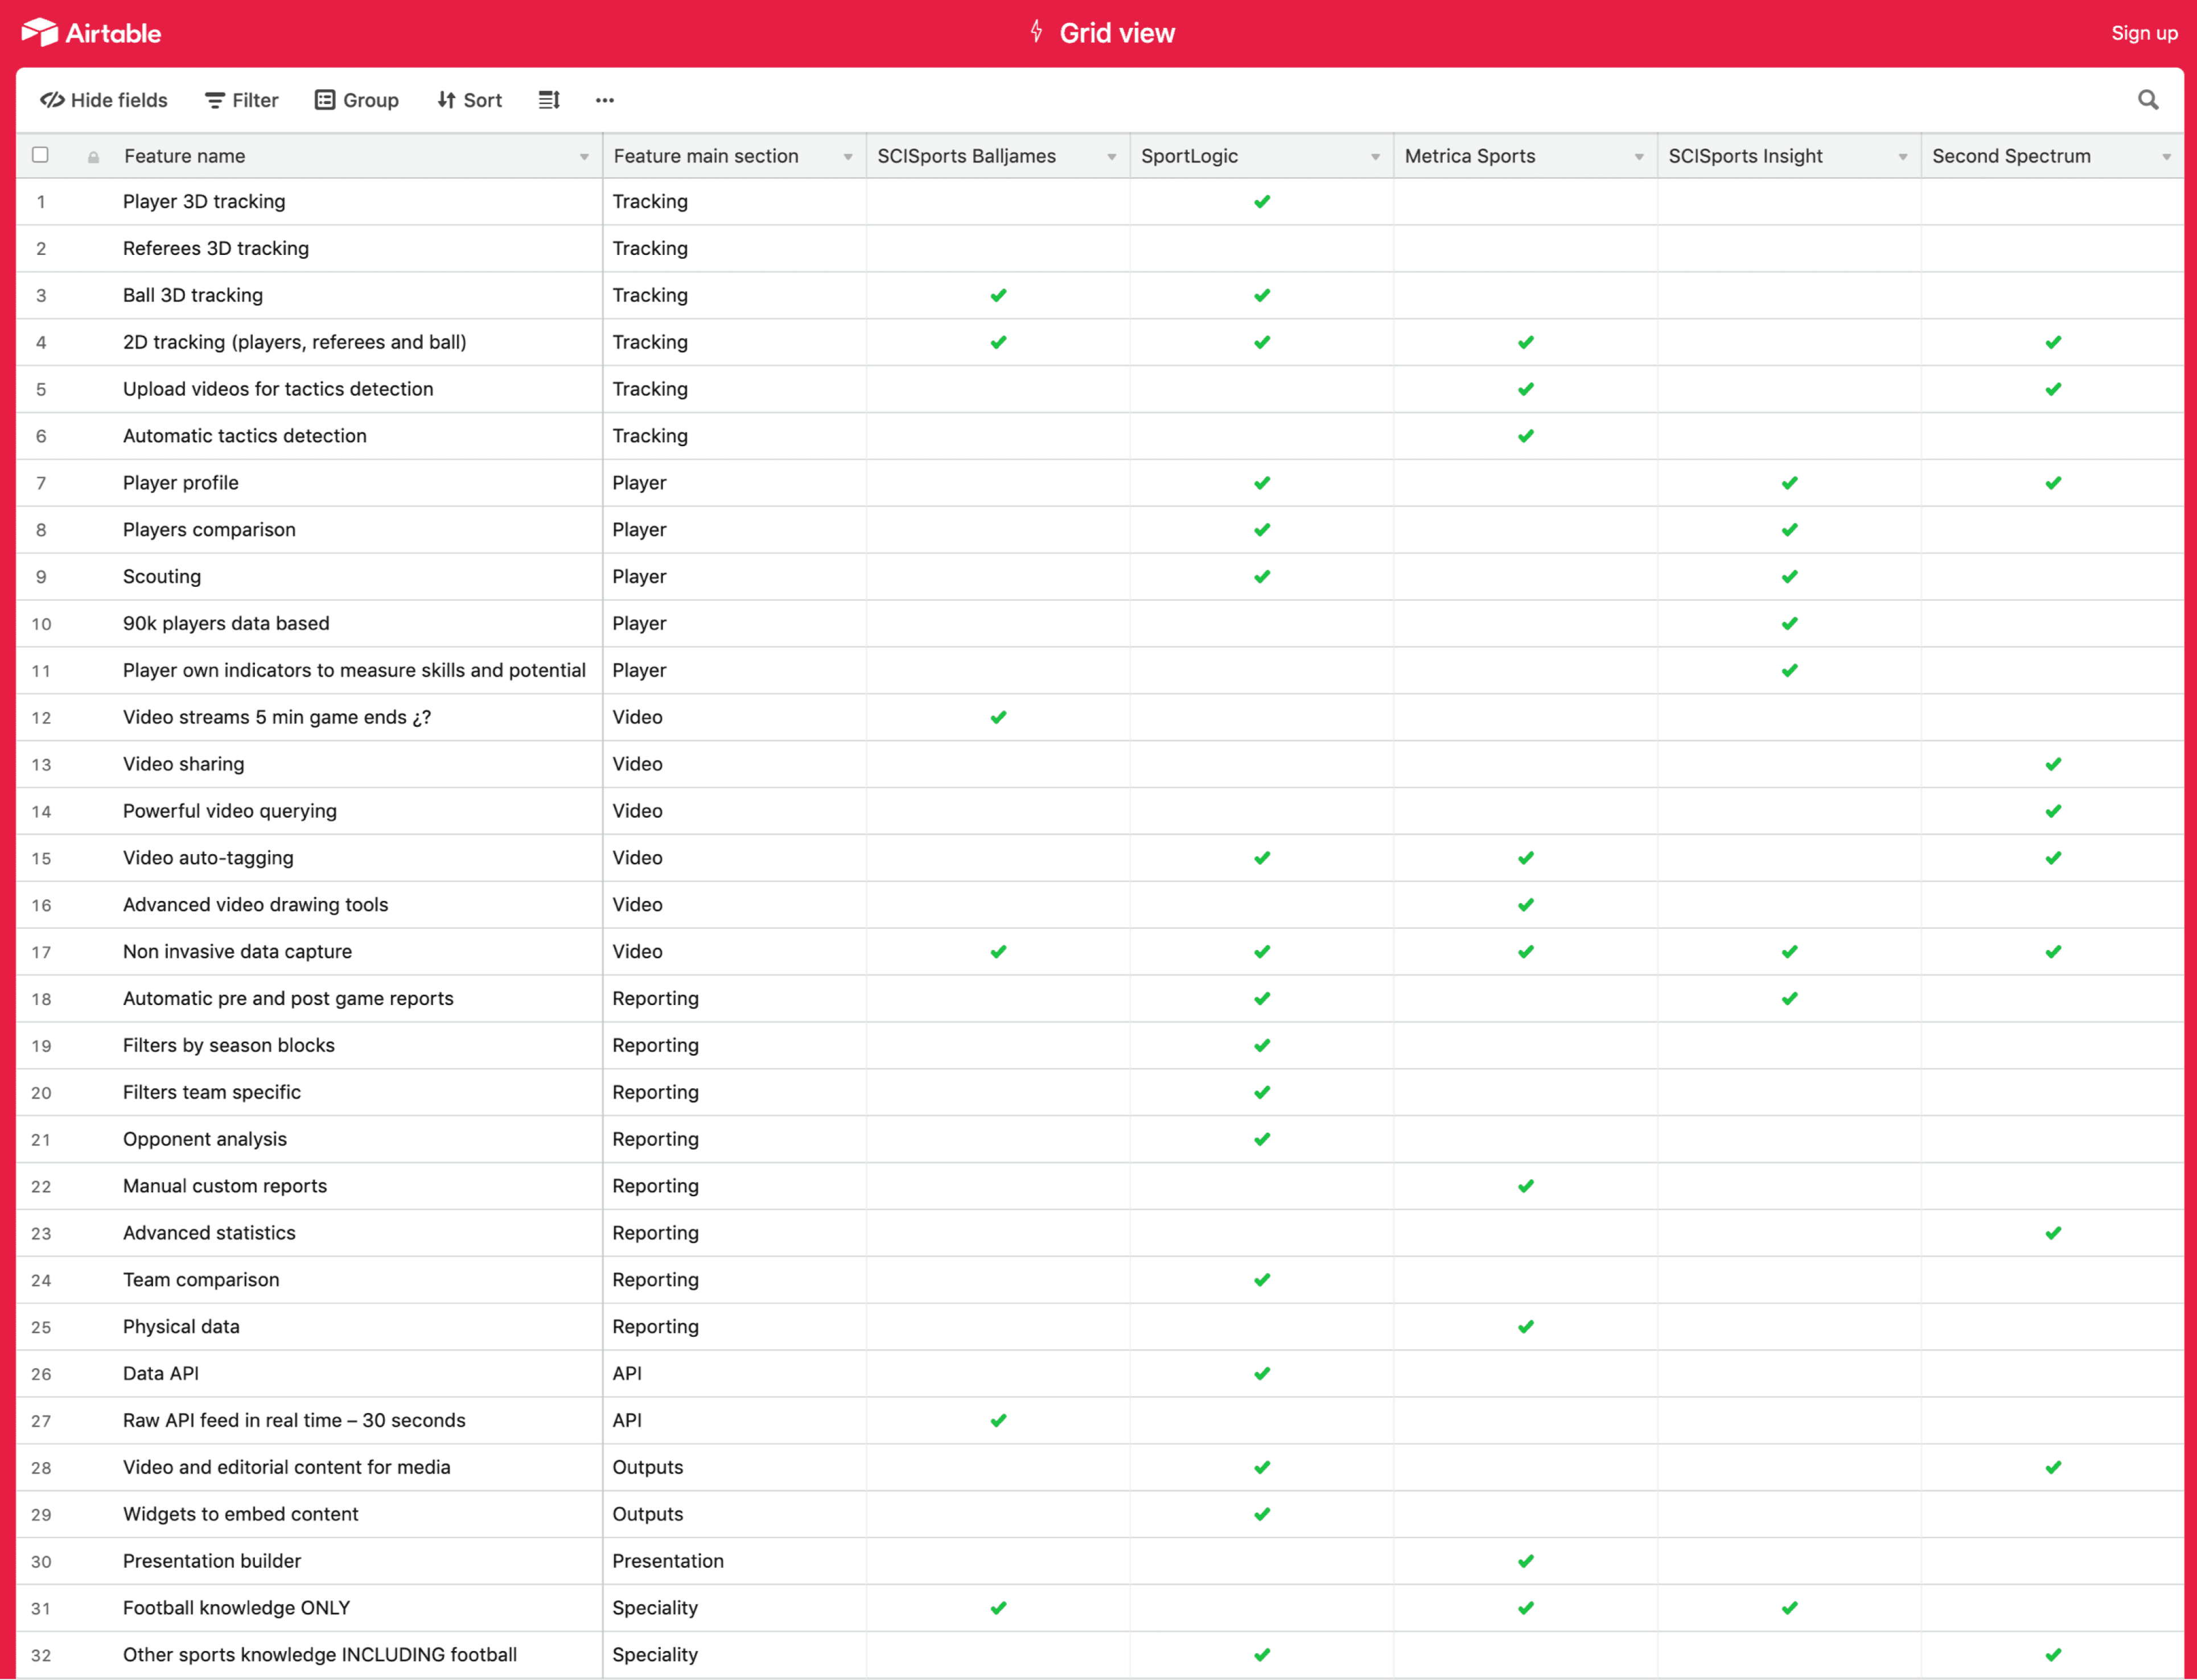The width and height of the screenshot is (2197, 1680).
Task: Toggle Metrica Sports check for Presentation builder
Action: pos(1526,1561)
